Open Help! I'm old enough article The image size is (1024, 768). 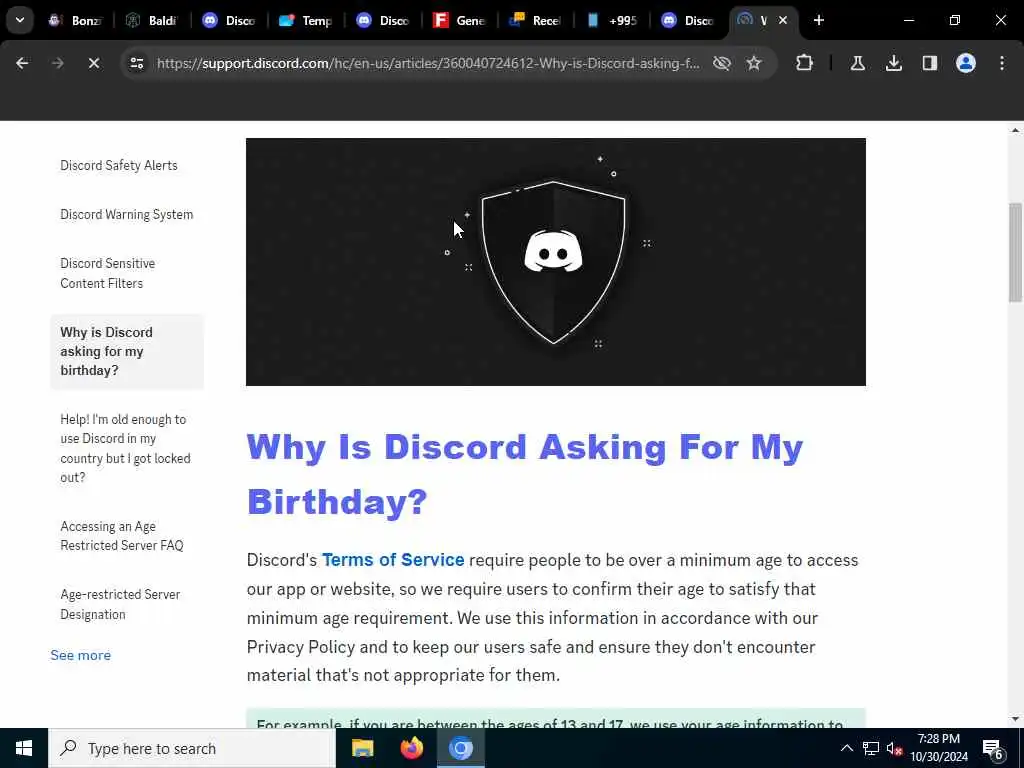(x=125, y=448)
